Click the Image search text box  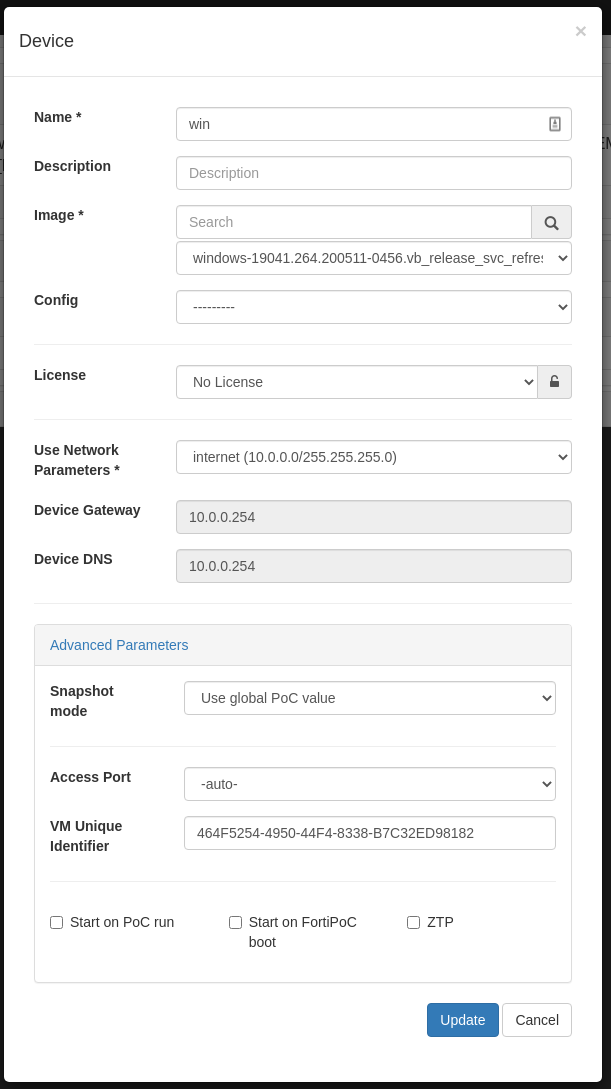353,222
